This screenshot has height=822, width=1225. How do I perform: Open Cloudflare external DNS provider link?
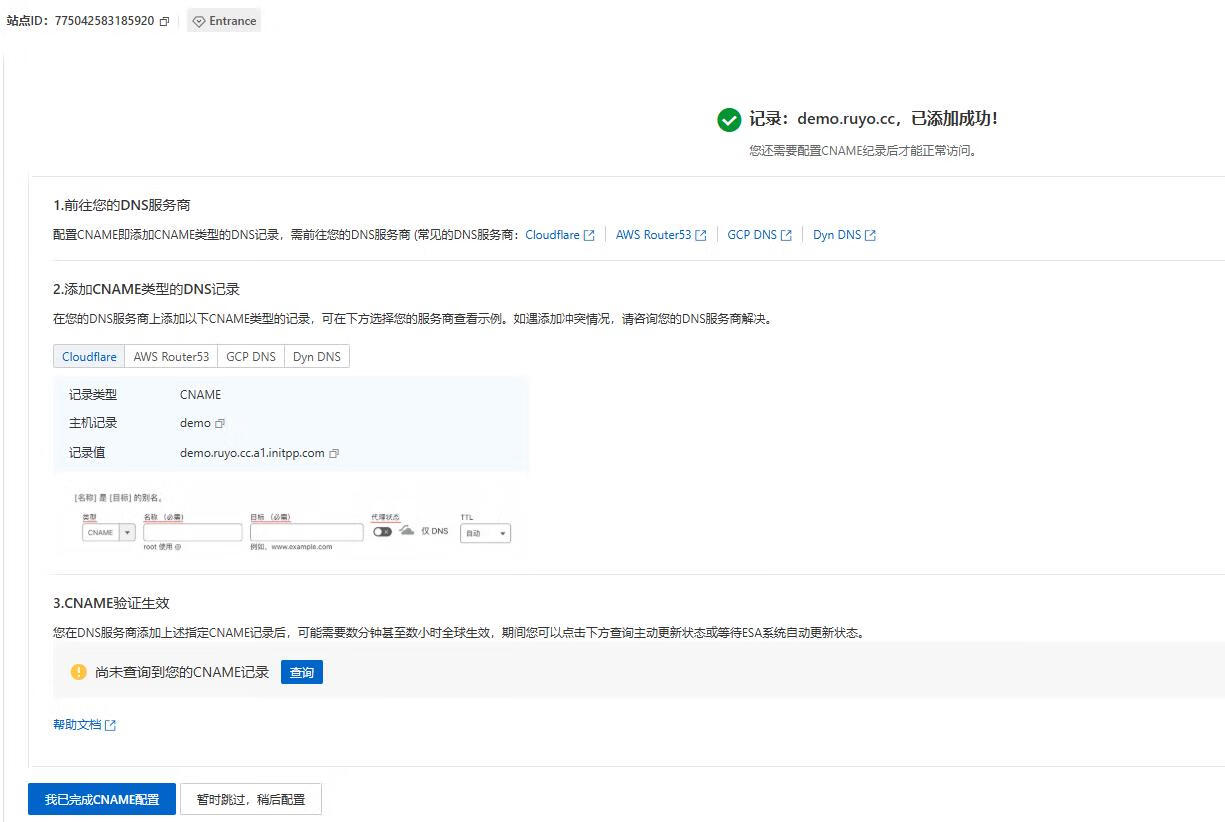[x=559, y=235]
